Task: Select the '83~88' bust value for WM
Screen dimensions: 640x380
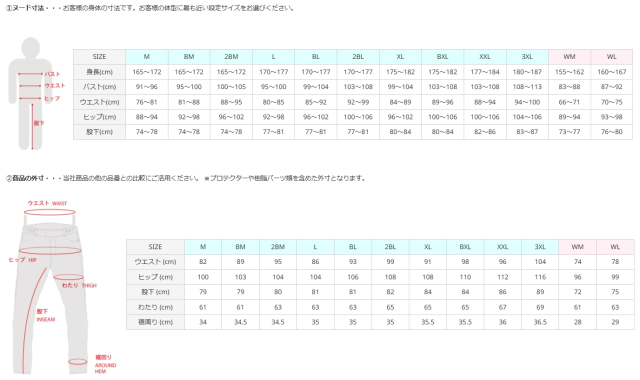Action: click(569, 87)
